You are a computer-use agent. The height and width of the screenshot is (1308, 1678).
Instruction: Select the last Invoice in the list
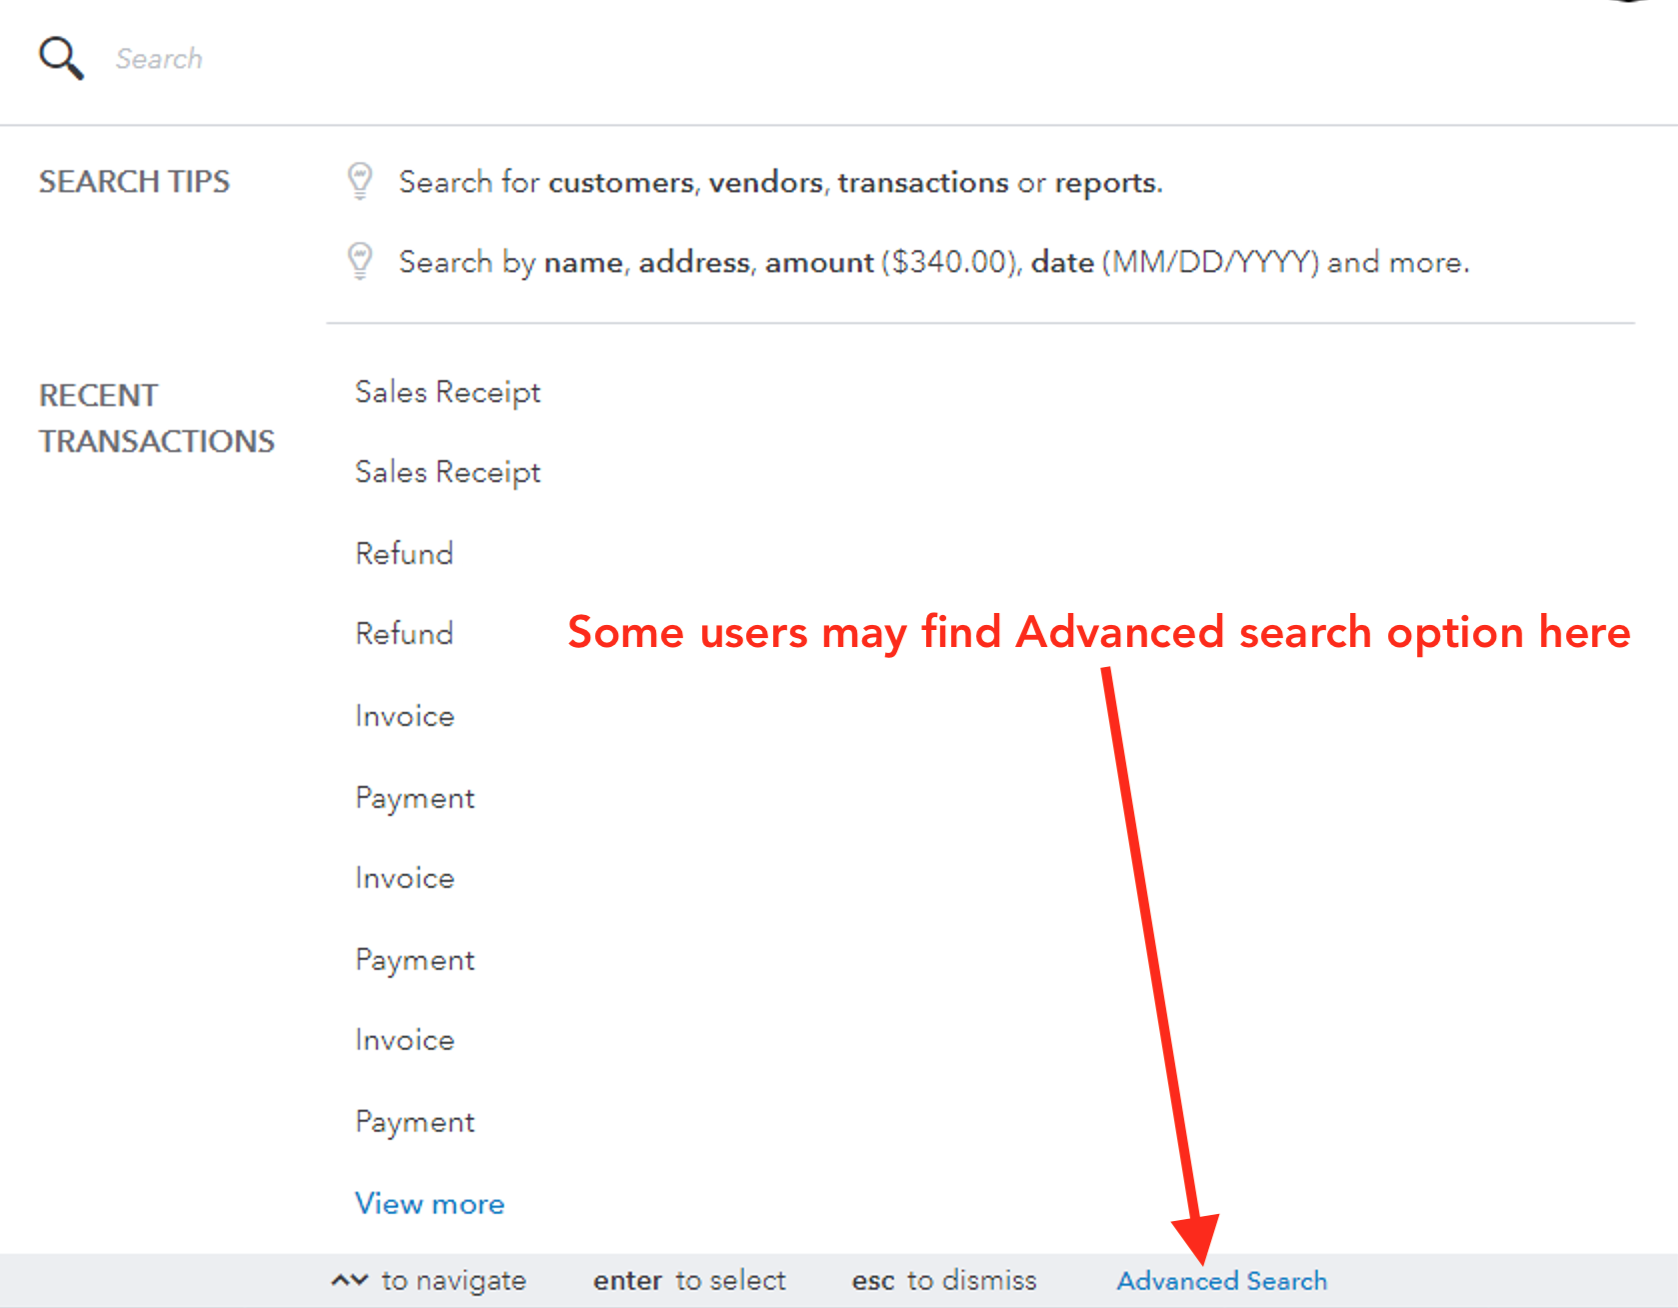click(x=404, y=1040)
